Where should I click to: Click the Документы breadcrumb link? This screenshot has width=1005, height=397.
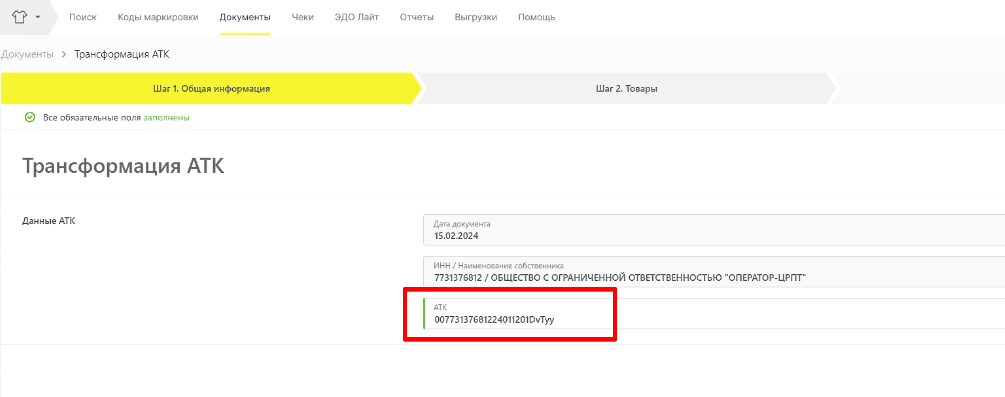click(x=27, y=55)
